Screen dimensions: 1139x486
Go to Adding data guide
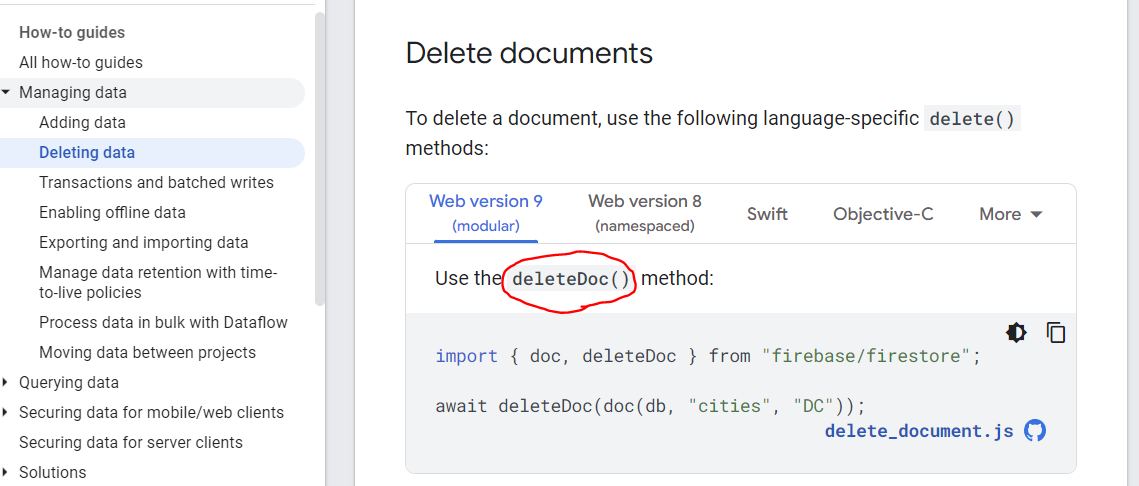pyautogui.click(x=82, y=122)
